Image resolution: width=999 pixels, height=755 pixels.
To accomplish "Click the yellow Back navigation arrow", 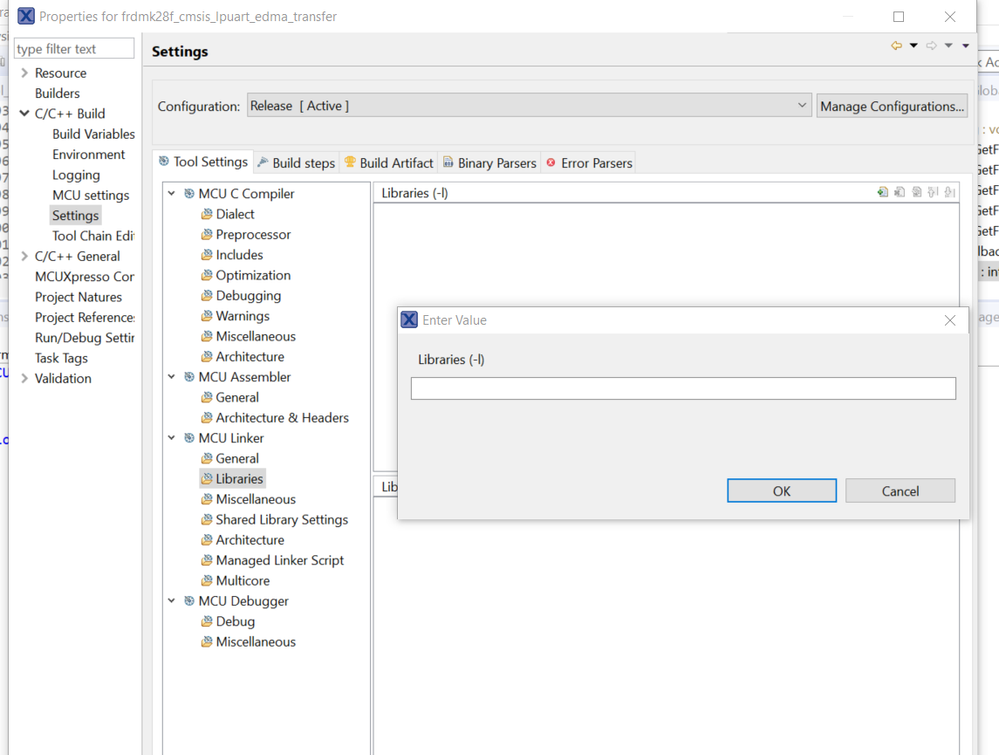I will [896, 46].
